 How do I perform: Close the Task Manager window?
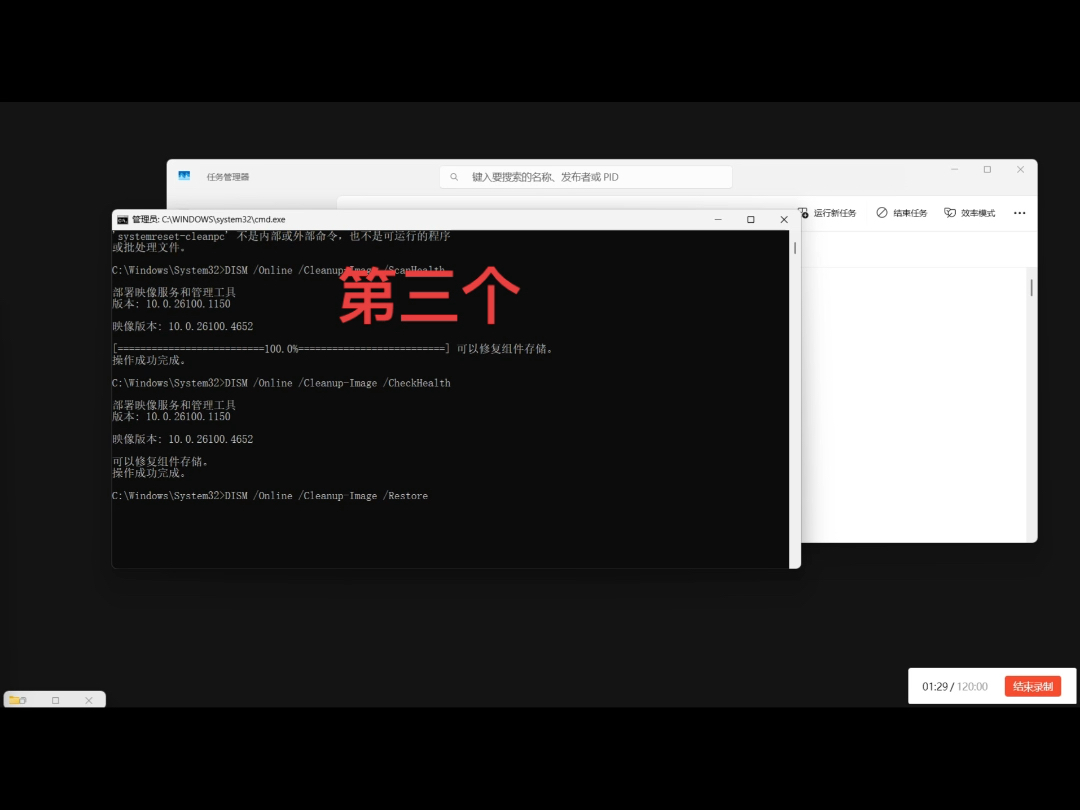coord(1020,169)
